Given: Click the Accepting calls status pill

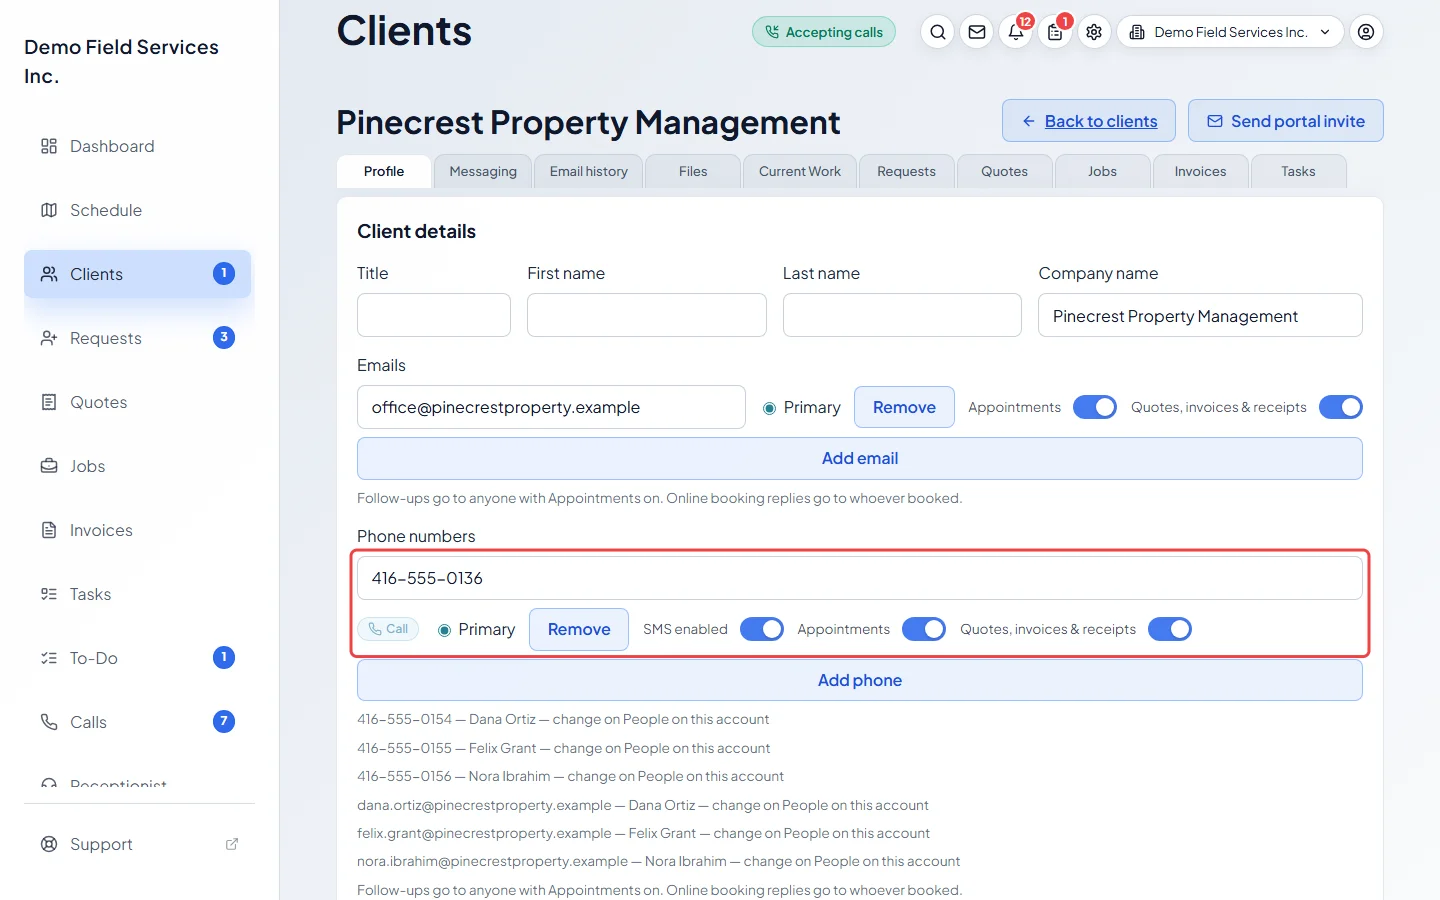Looking at the screenshot, I should coord(824,32).
